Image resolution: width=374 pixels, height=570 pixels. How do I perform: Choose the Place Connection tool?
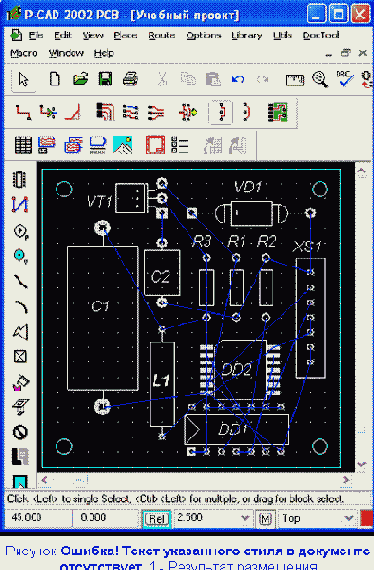pyautogui.click(x=20, y=205)
